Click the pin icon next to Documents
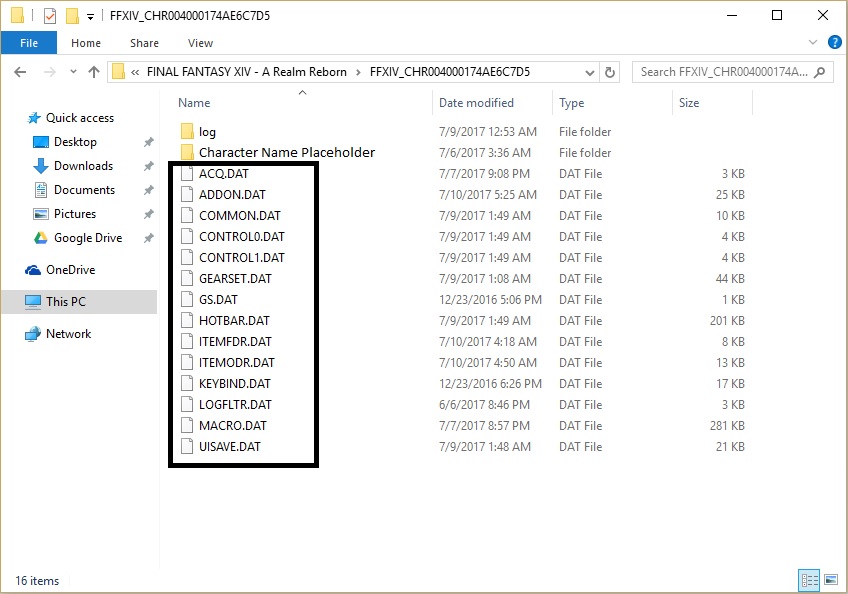 coord(148,190)
